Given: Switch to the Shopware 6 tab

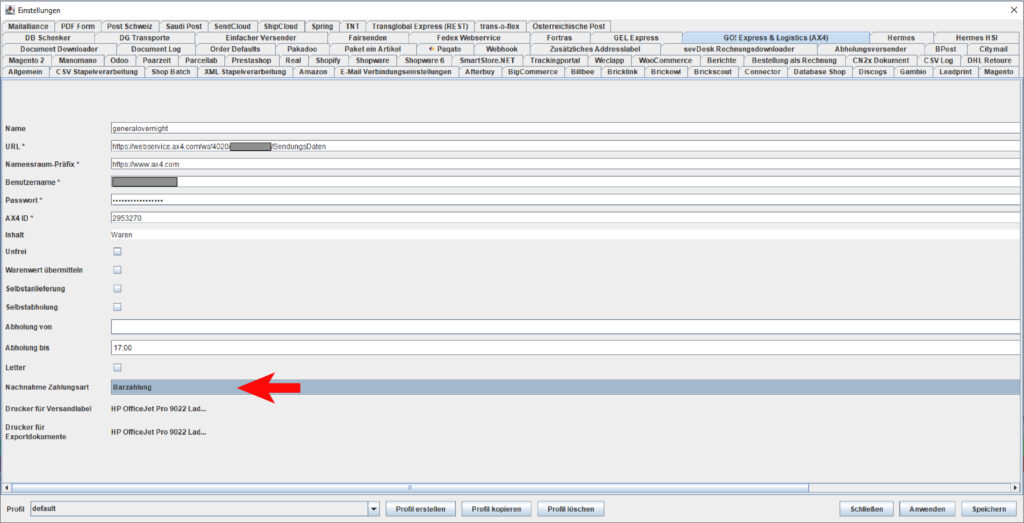Looking at the screenshot, I should click(424, 60).
